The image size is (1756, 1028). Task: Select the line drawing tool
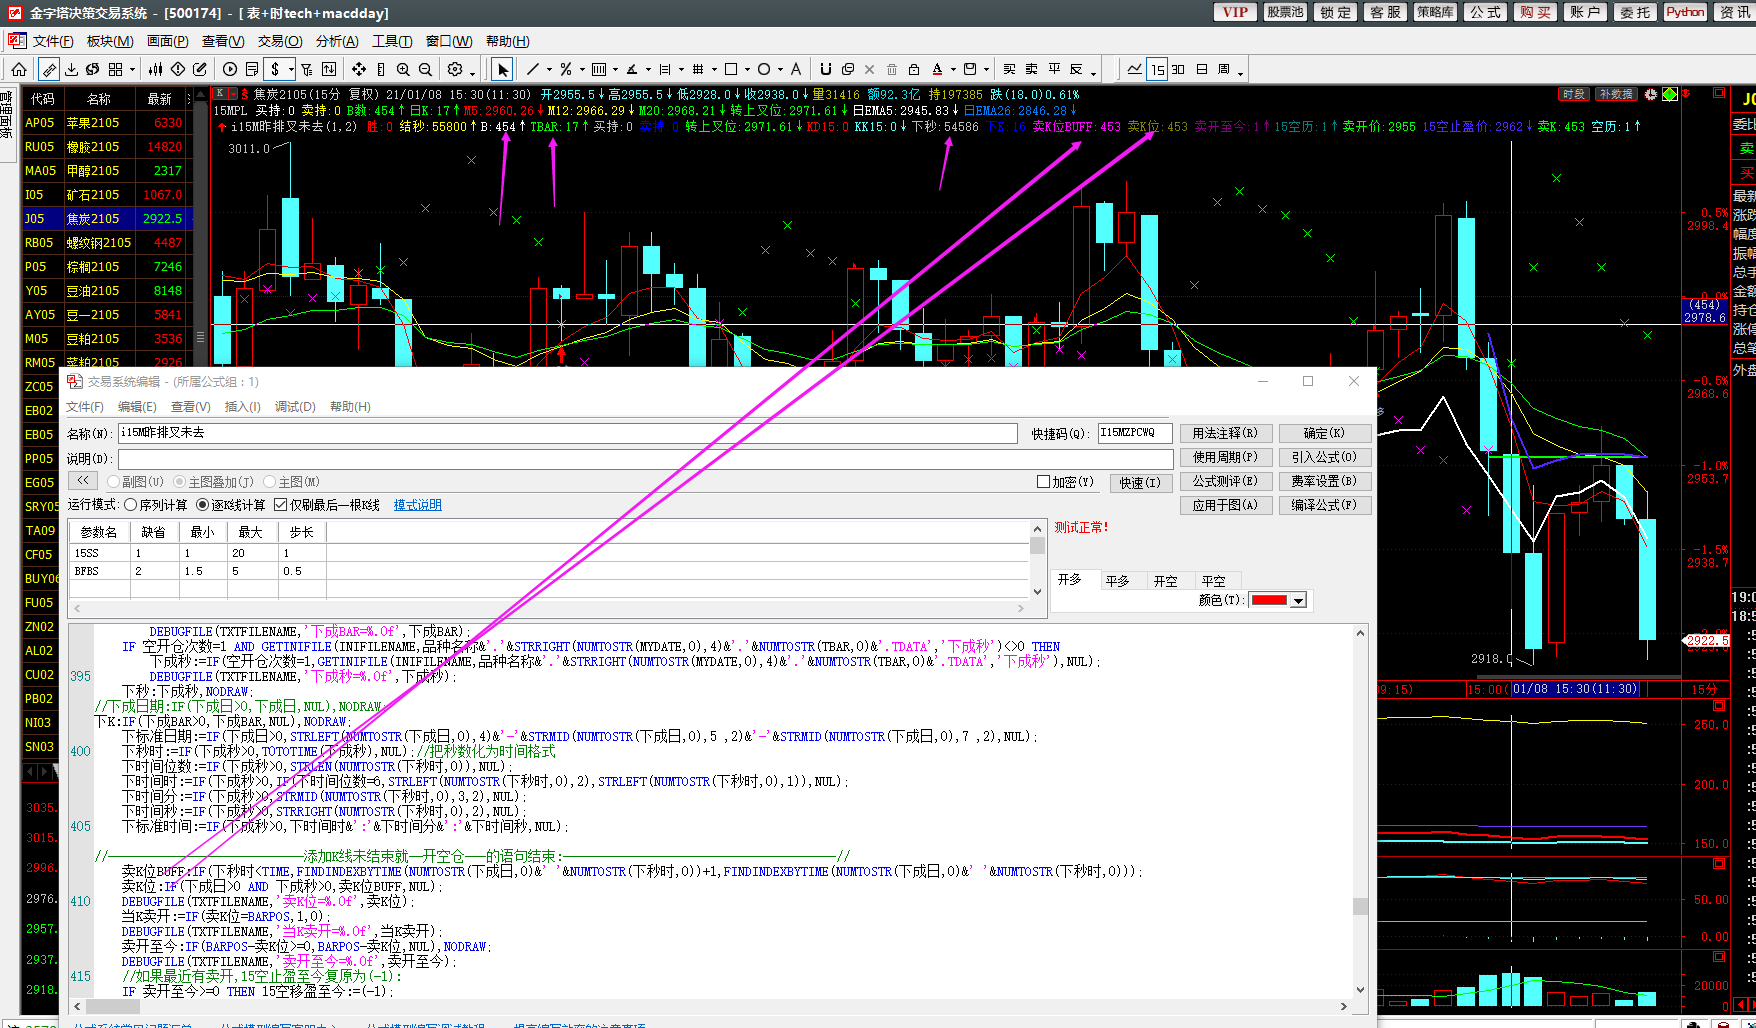point(533,69)
